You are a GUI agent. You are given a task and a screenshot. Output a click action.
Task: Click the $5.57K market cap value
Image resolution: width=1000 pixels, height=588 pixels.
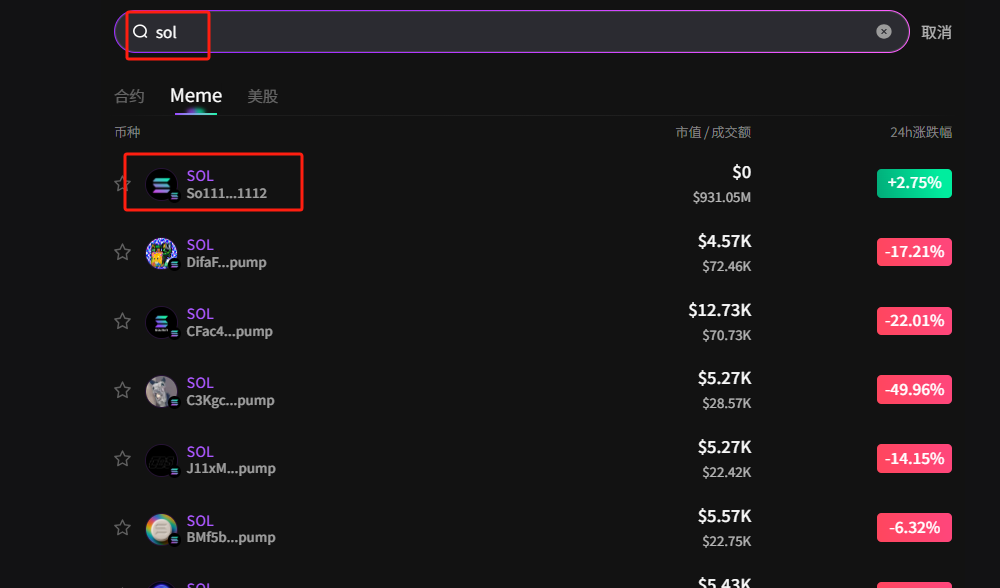724,516
